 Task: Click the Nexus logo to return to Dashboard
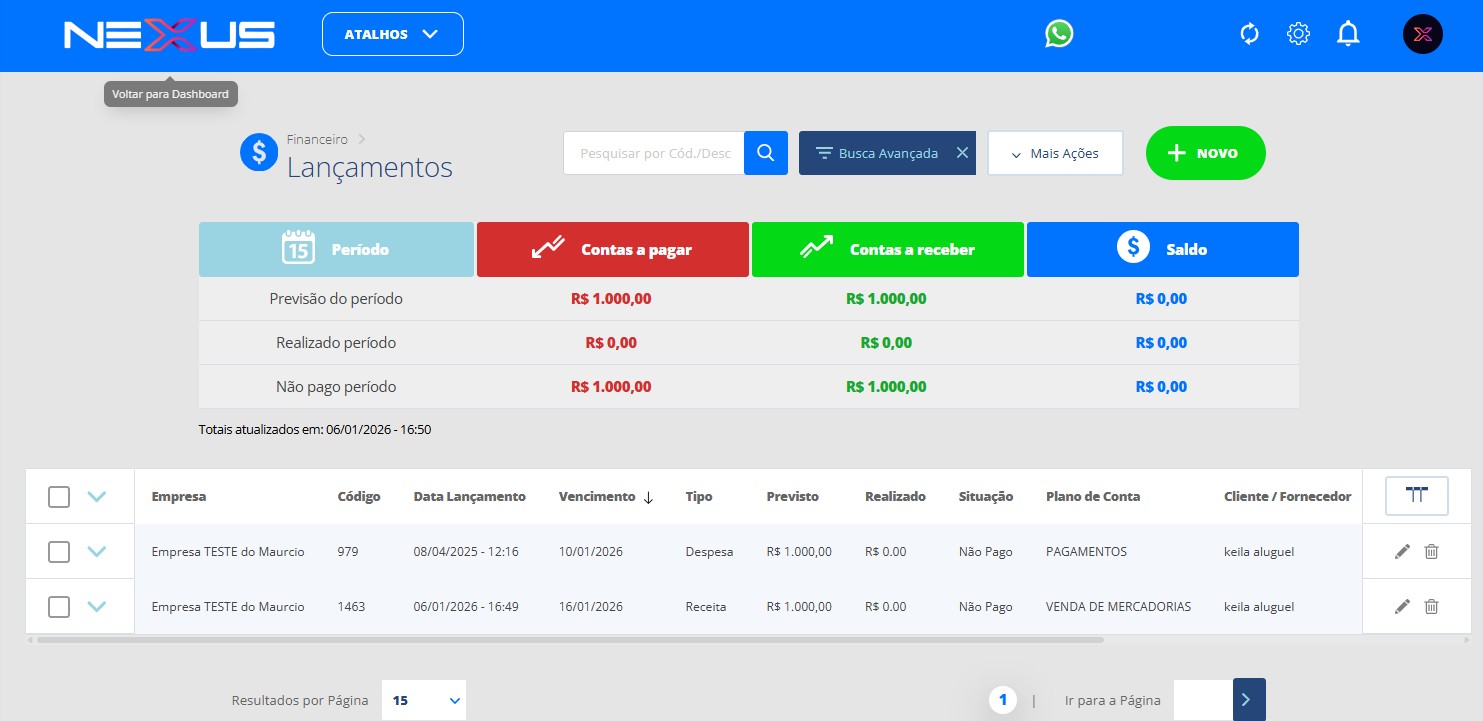[169, 36]
